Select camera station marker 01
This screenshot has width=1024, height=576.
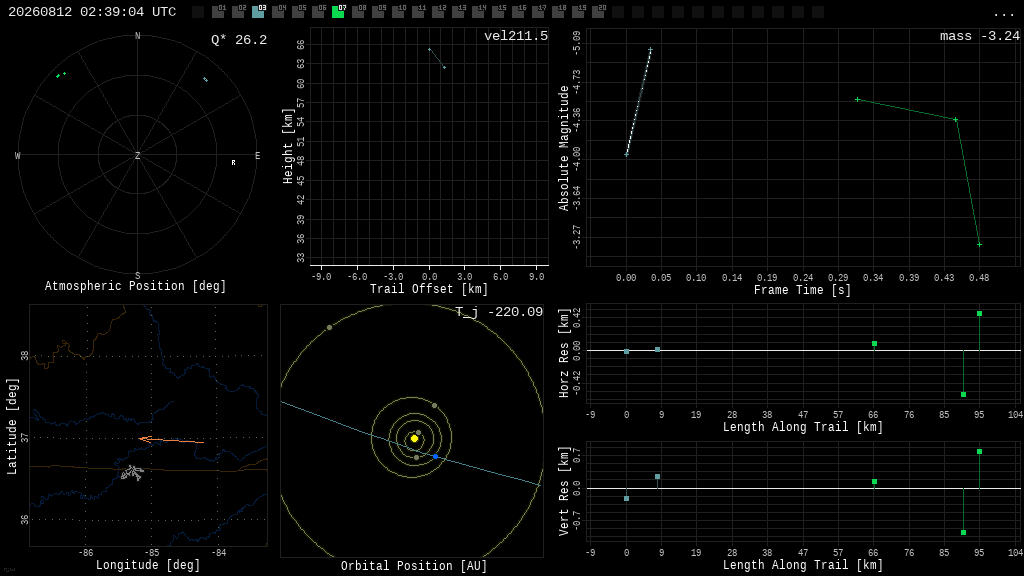[x=218, y=11]
